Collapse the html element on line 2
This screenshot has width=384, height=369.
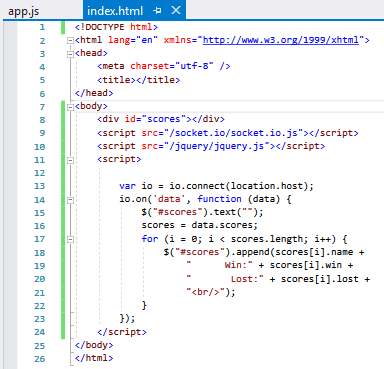70,40
